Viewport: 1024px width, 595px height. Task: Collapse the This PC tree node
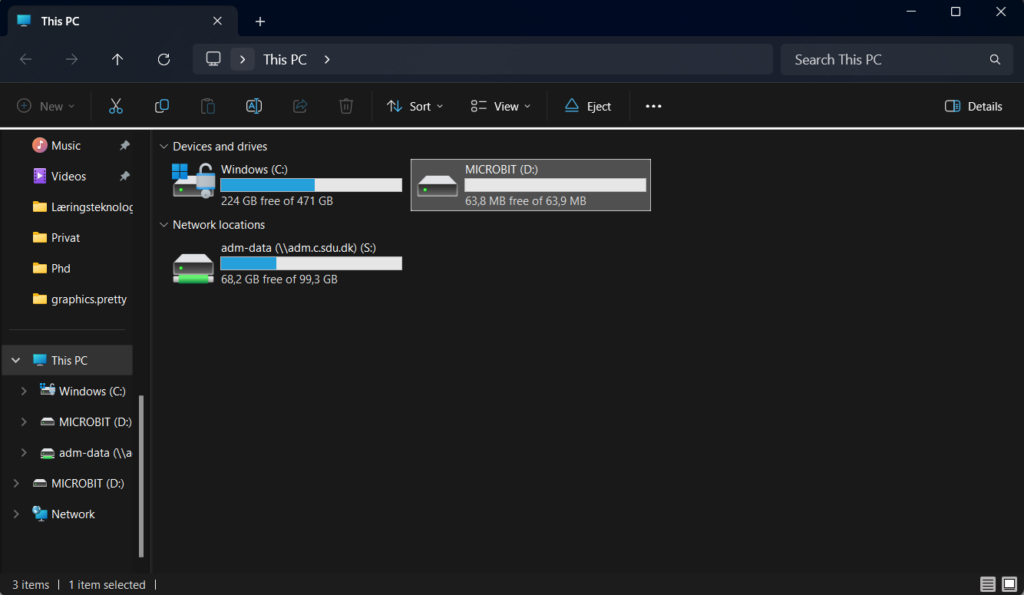(16, 361)
